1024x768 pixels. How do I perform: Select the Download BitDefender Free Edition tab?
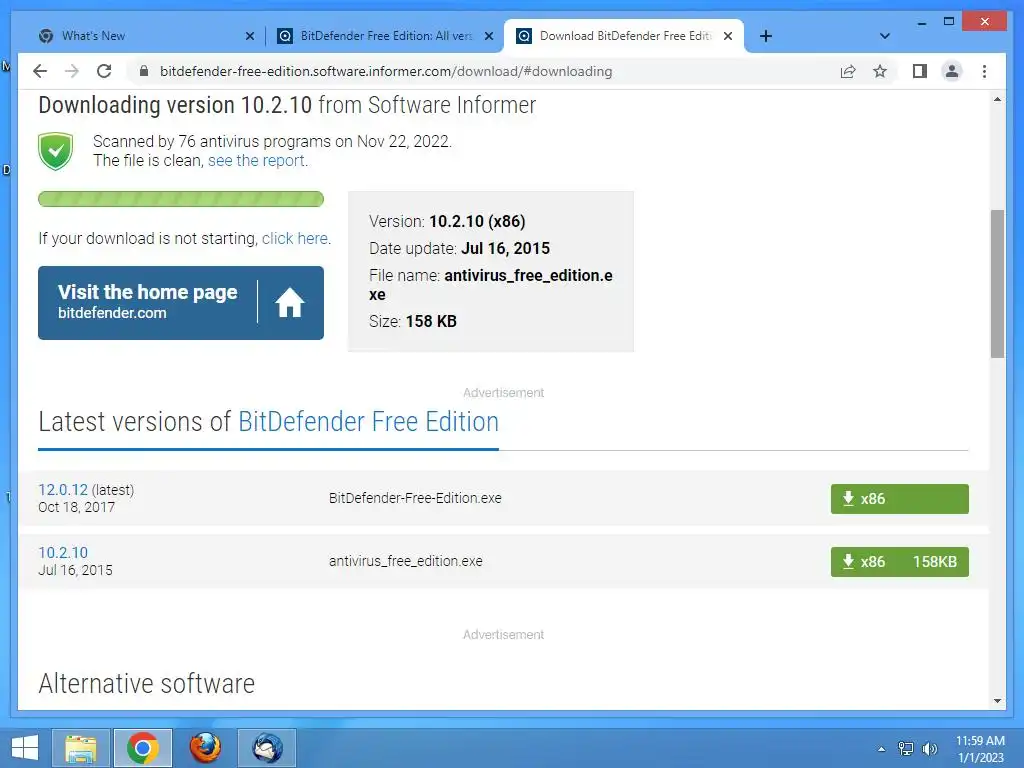[626, 36]
